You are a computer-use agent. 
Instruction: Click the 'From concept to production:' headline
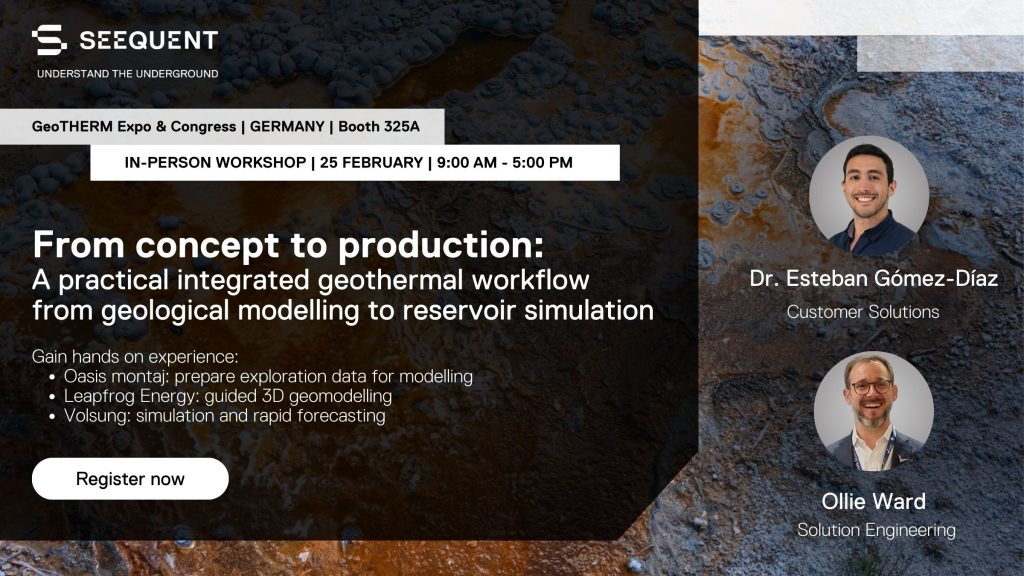click(288, 245)
